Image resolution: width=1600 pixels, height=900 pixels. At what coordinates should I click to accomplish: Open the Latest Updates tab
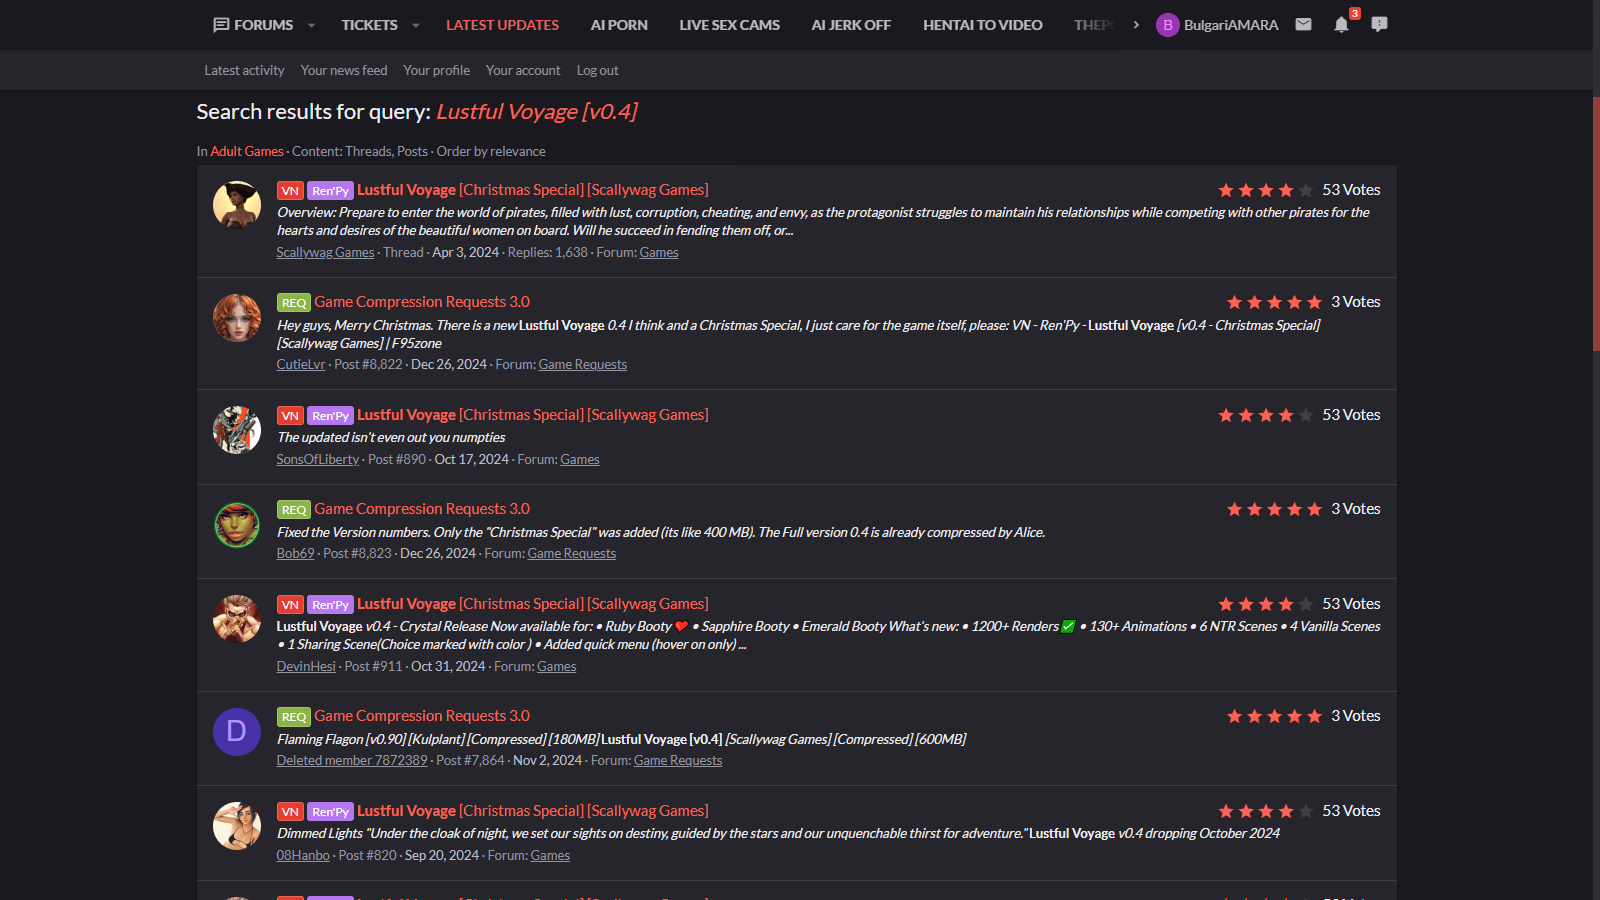click(502, 25)
